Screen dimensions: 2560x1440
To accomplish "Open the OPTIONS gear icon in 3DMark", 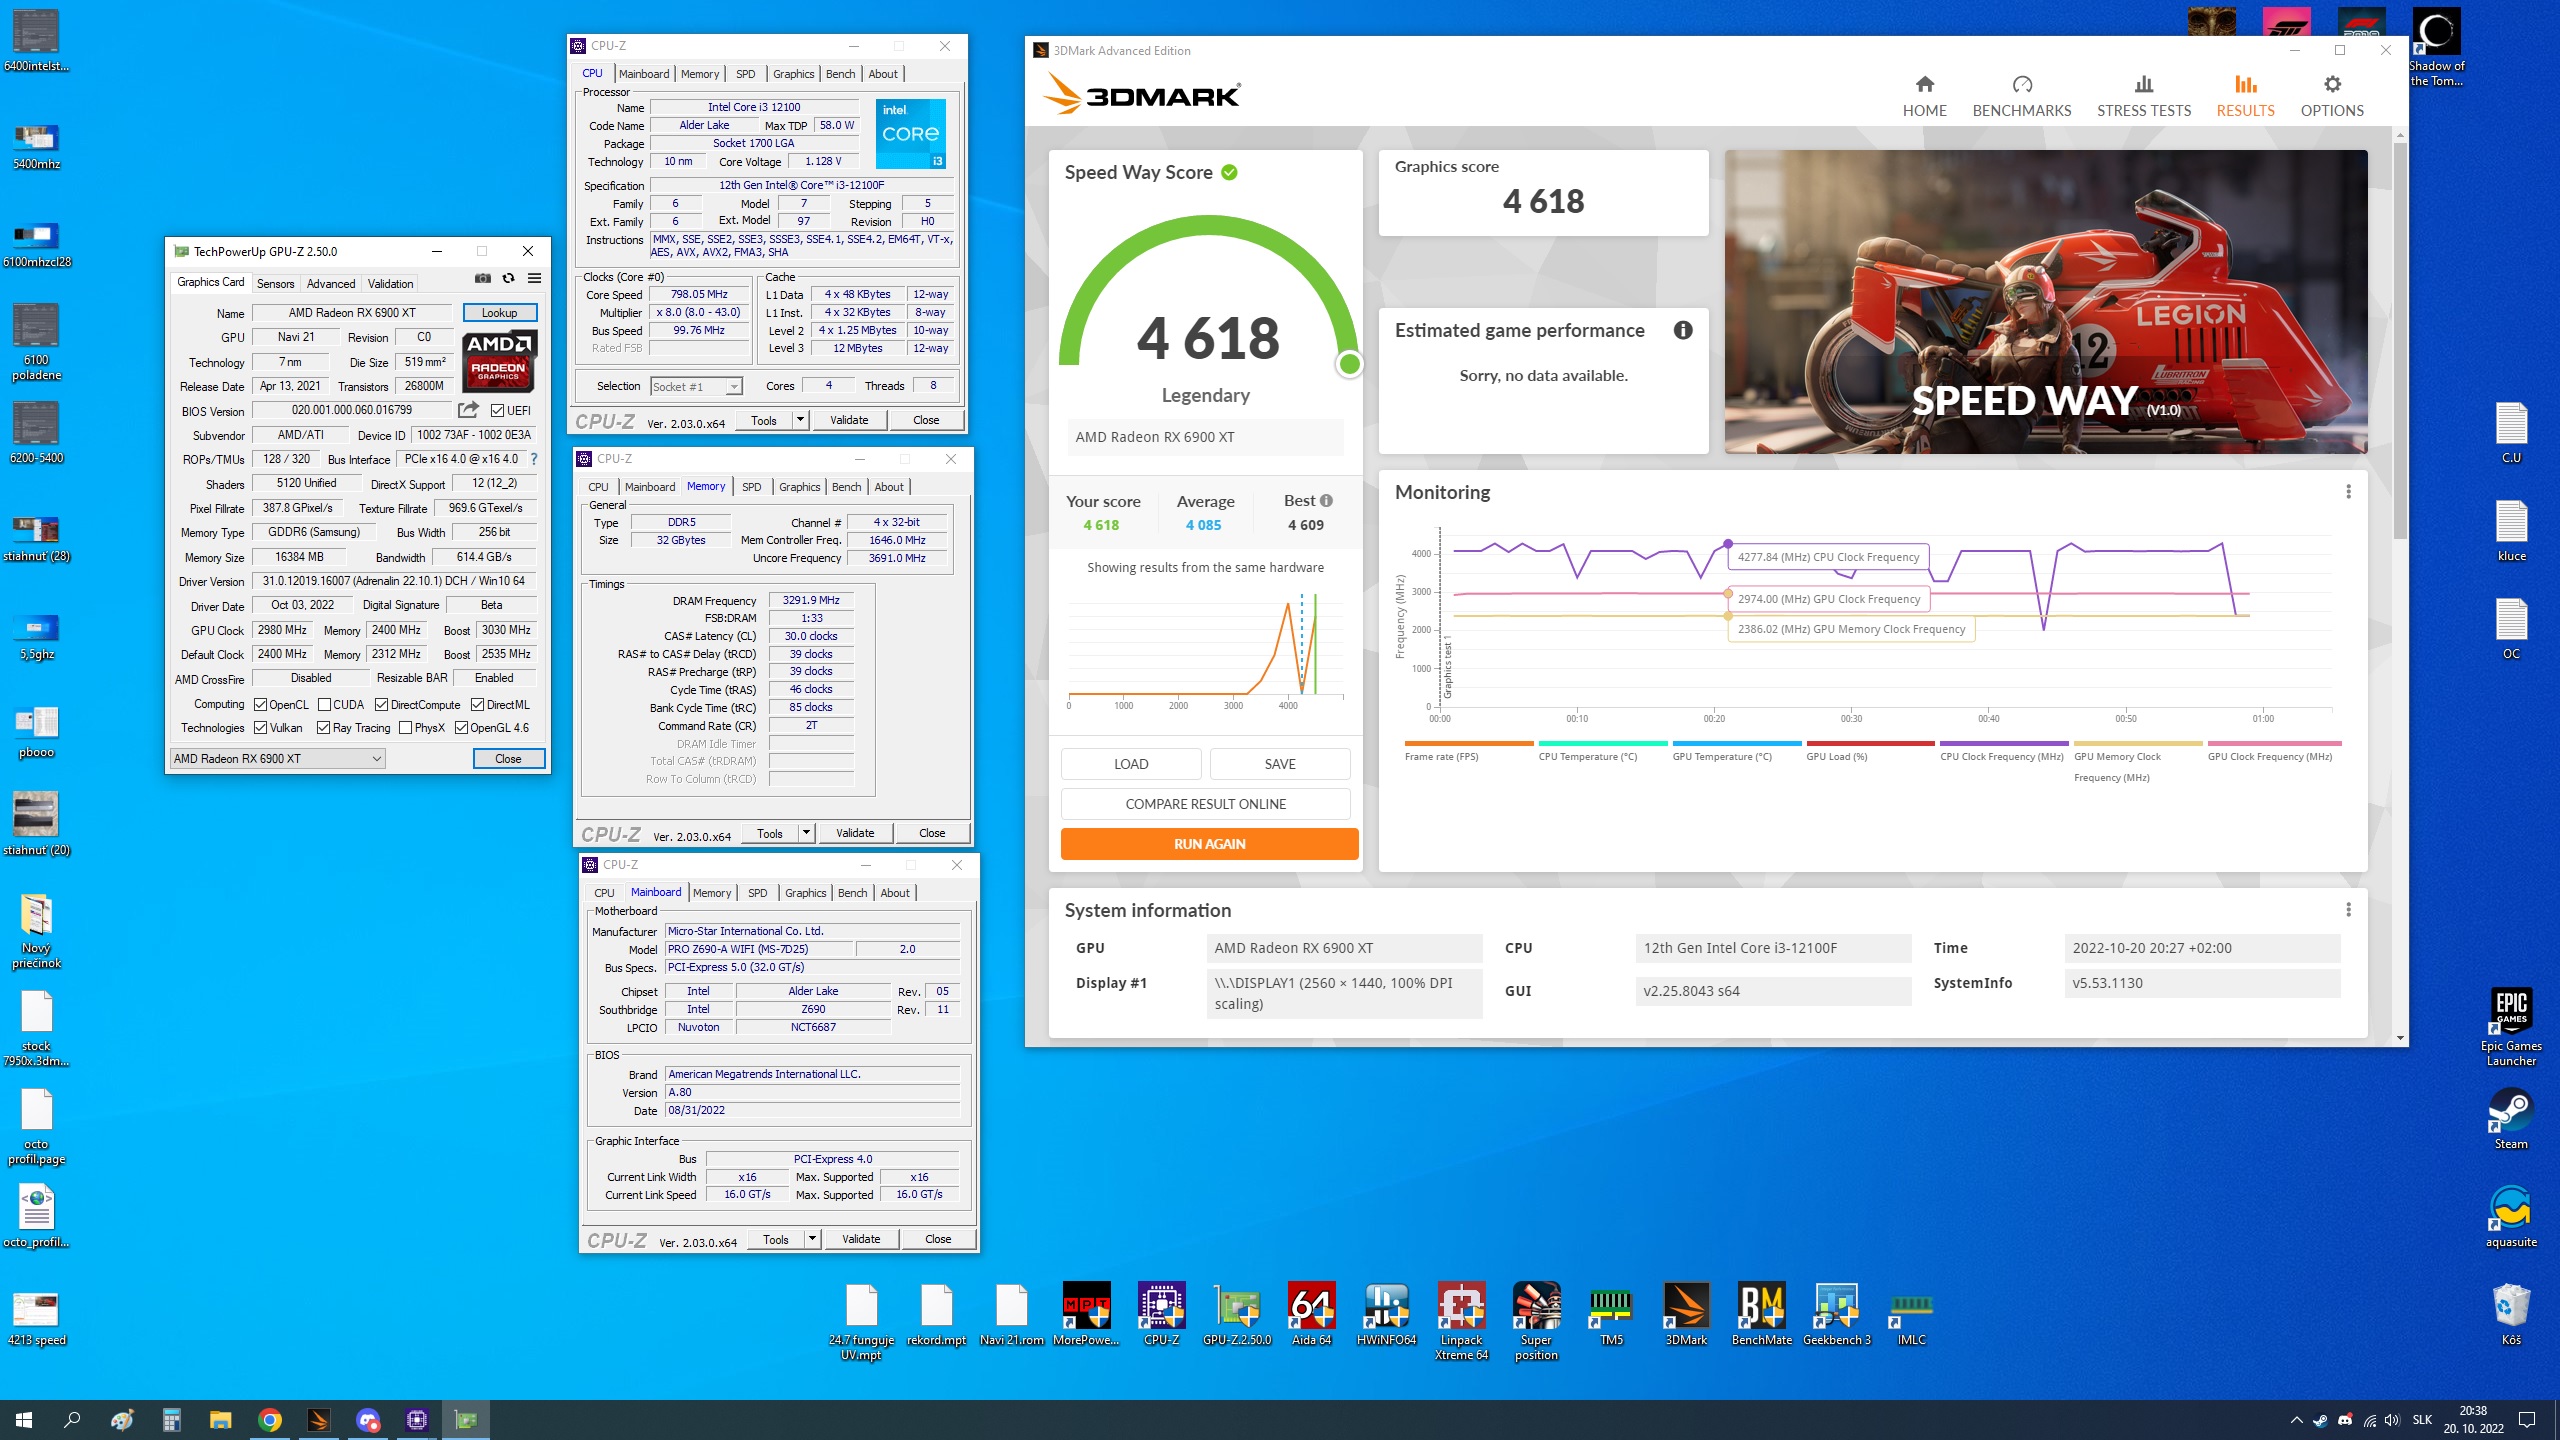I will pos(2332,85).
